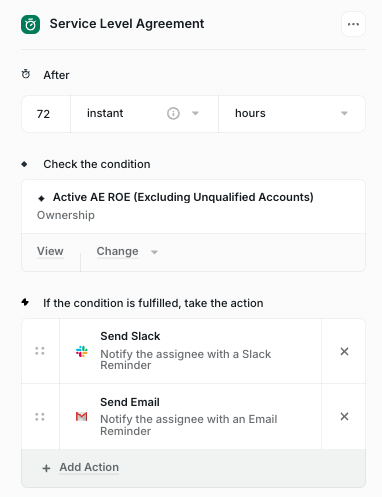Image resolution: width=382 pixels, height=497 pixels.
Task: Click the View condition link
Action: pos(50,251)
